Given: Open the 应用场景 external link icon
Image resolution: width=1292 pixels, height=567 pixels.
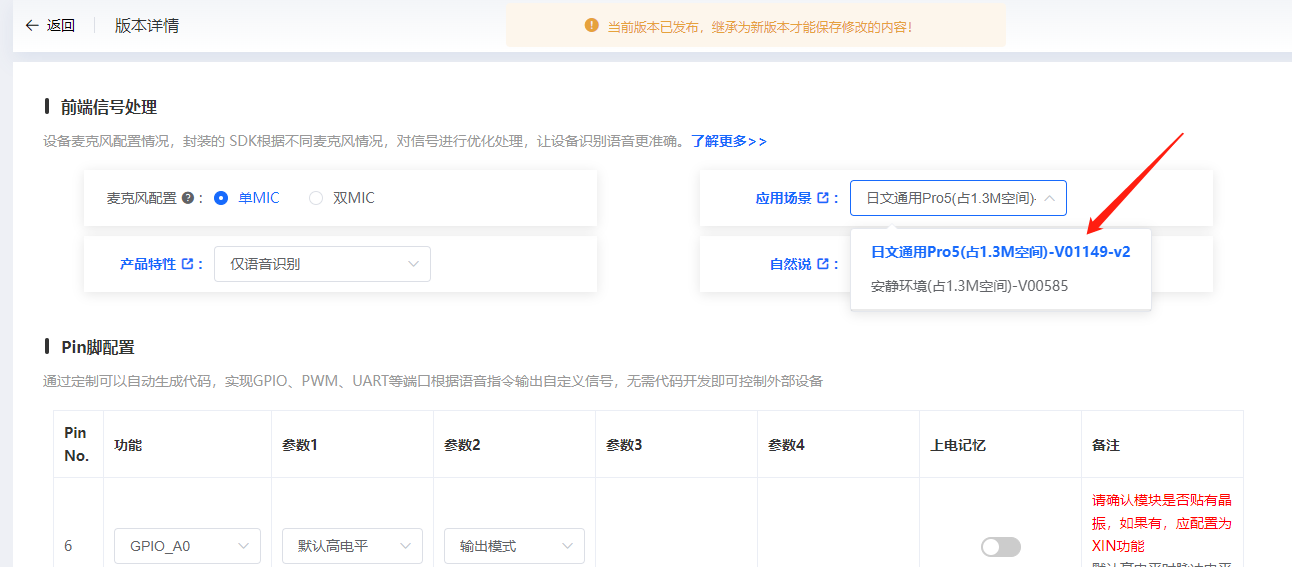Looking at the screenshot, I should (823, 198).
